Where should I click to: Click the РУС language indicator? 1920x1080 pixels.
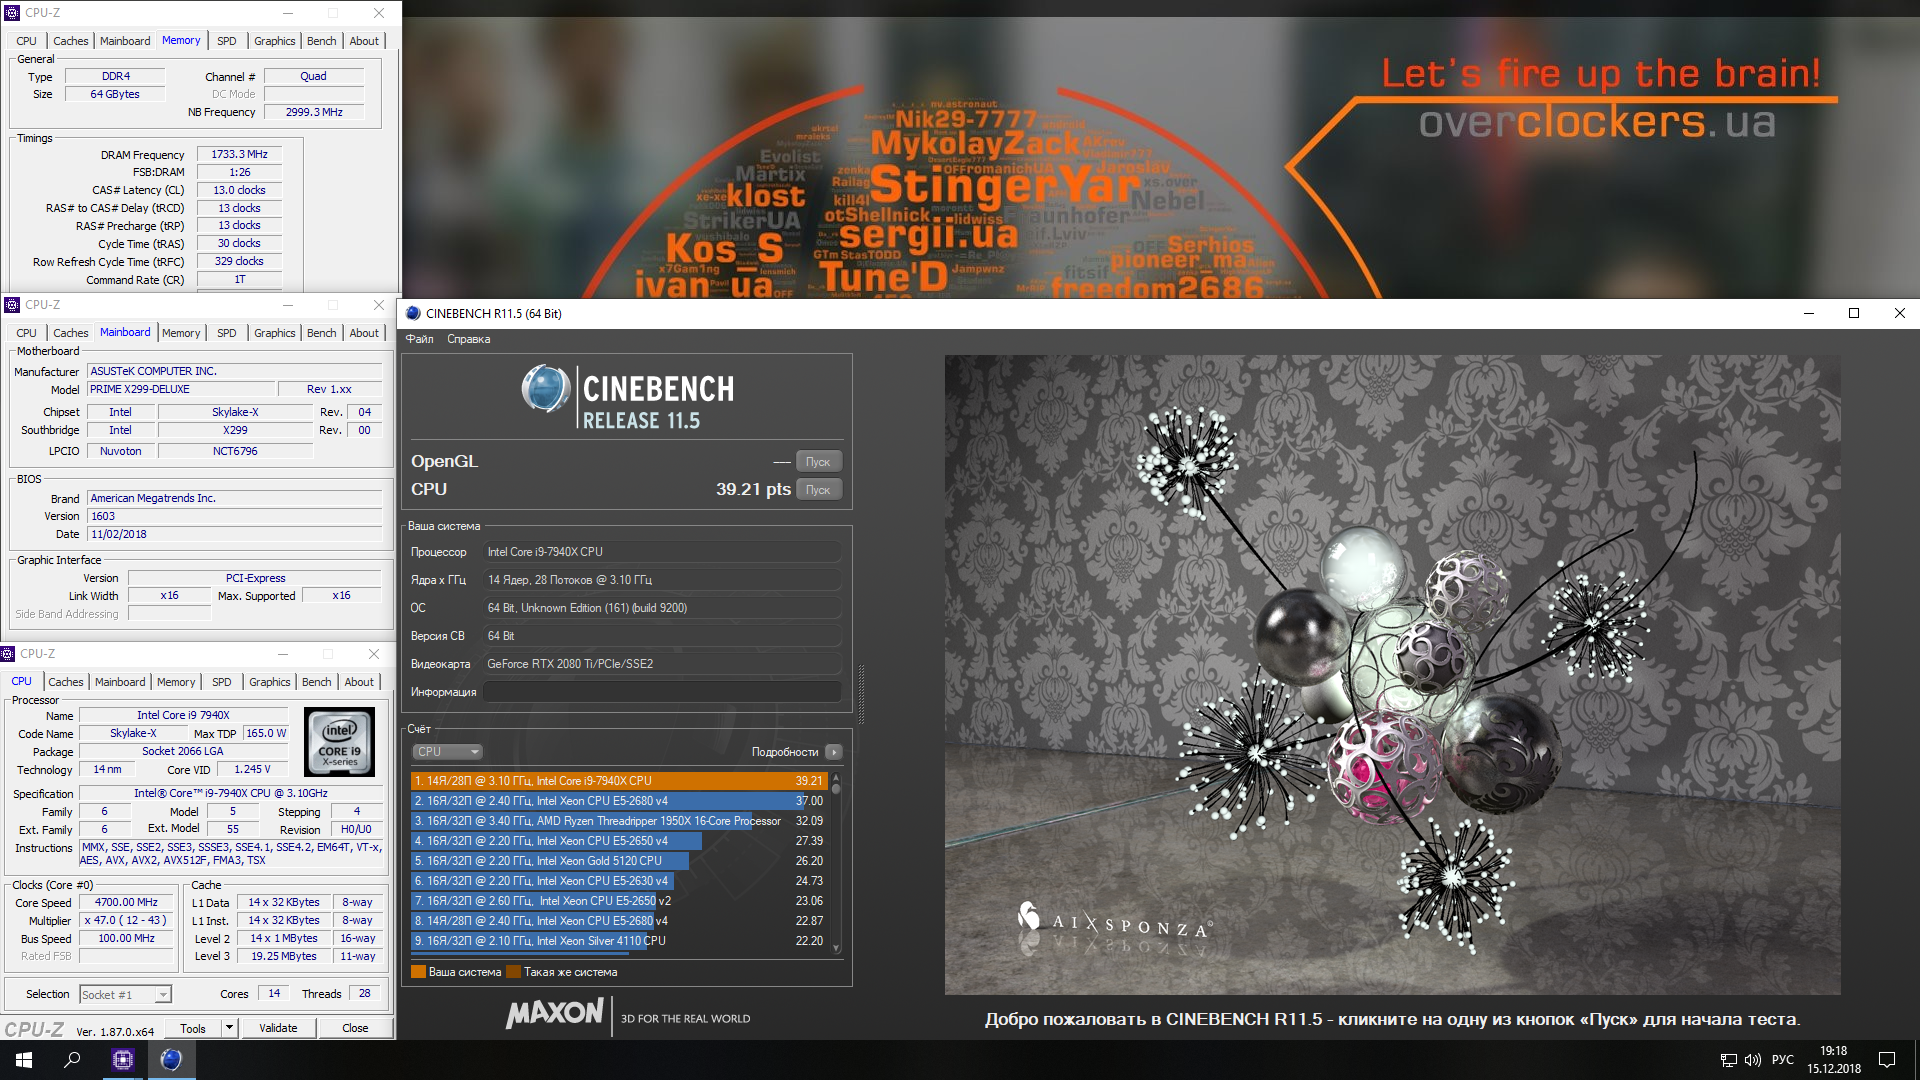coord(1782,1060)
